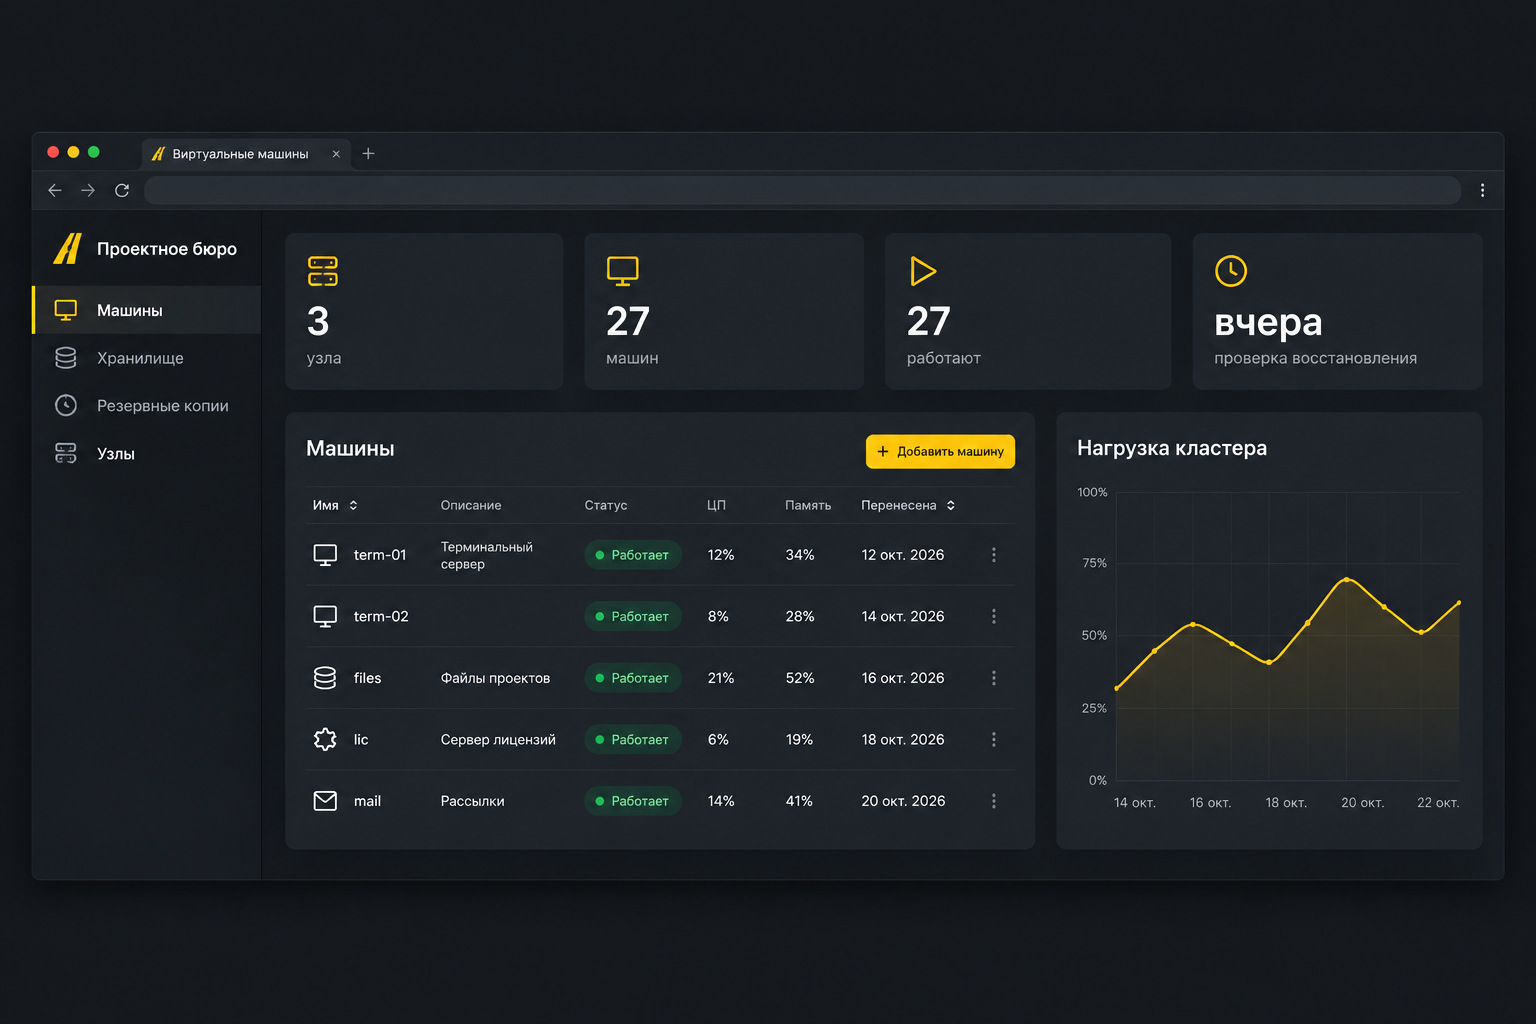
Task: Open row actions menu for term-01
Action: (993, 555)
